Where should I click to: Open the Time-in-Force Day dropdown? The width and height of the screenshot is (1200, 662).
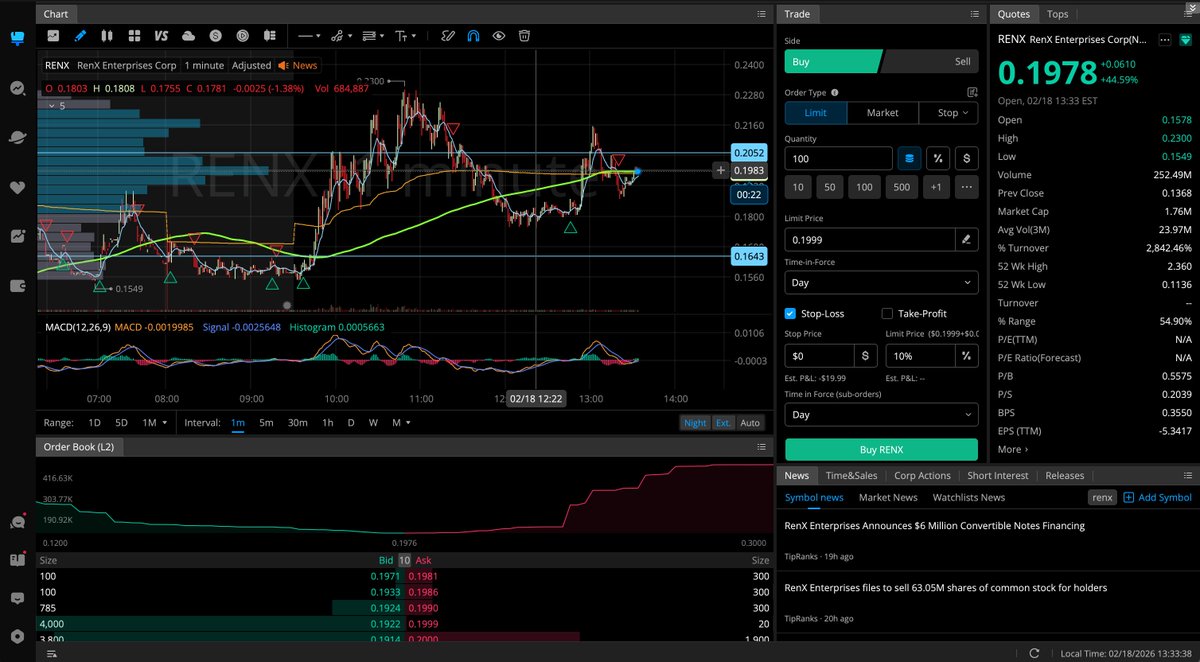pos(881,283)
